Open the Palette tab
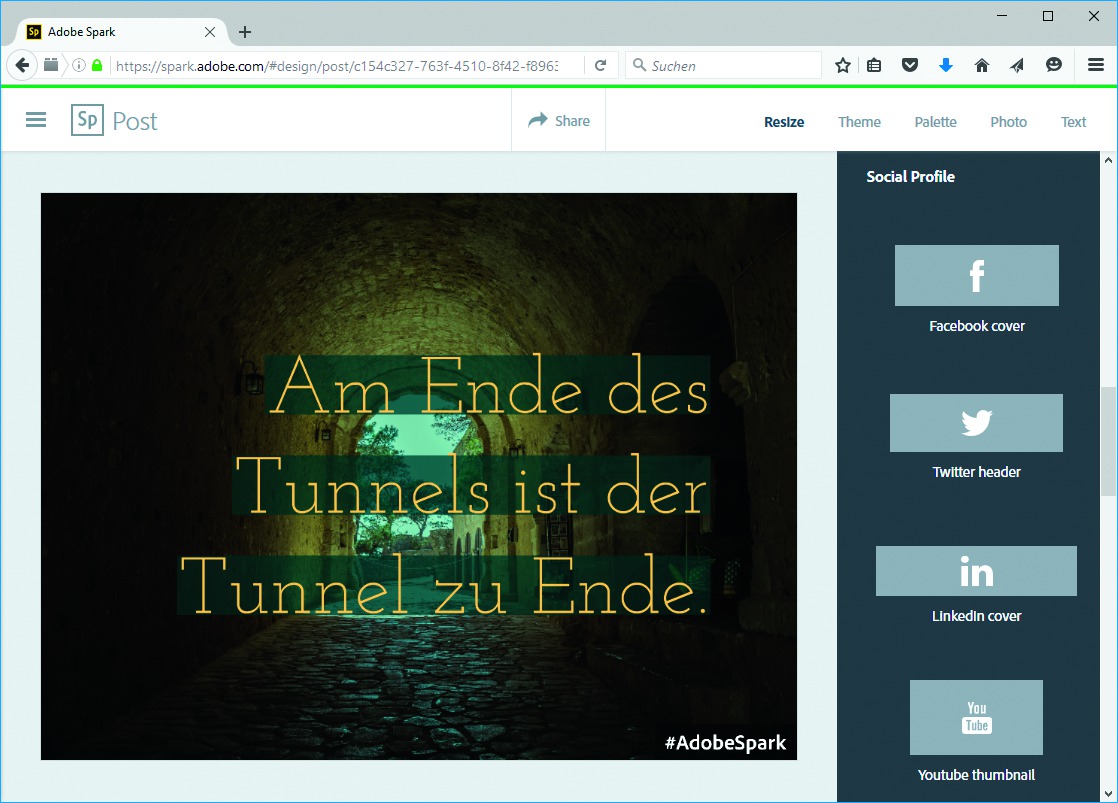 (x=935, y=122)
